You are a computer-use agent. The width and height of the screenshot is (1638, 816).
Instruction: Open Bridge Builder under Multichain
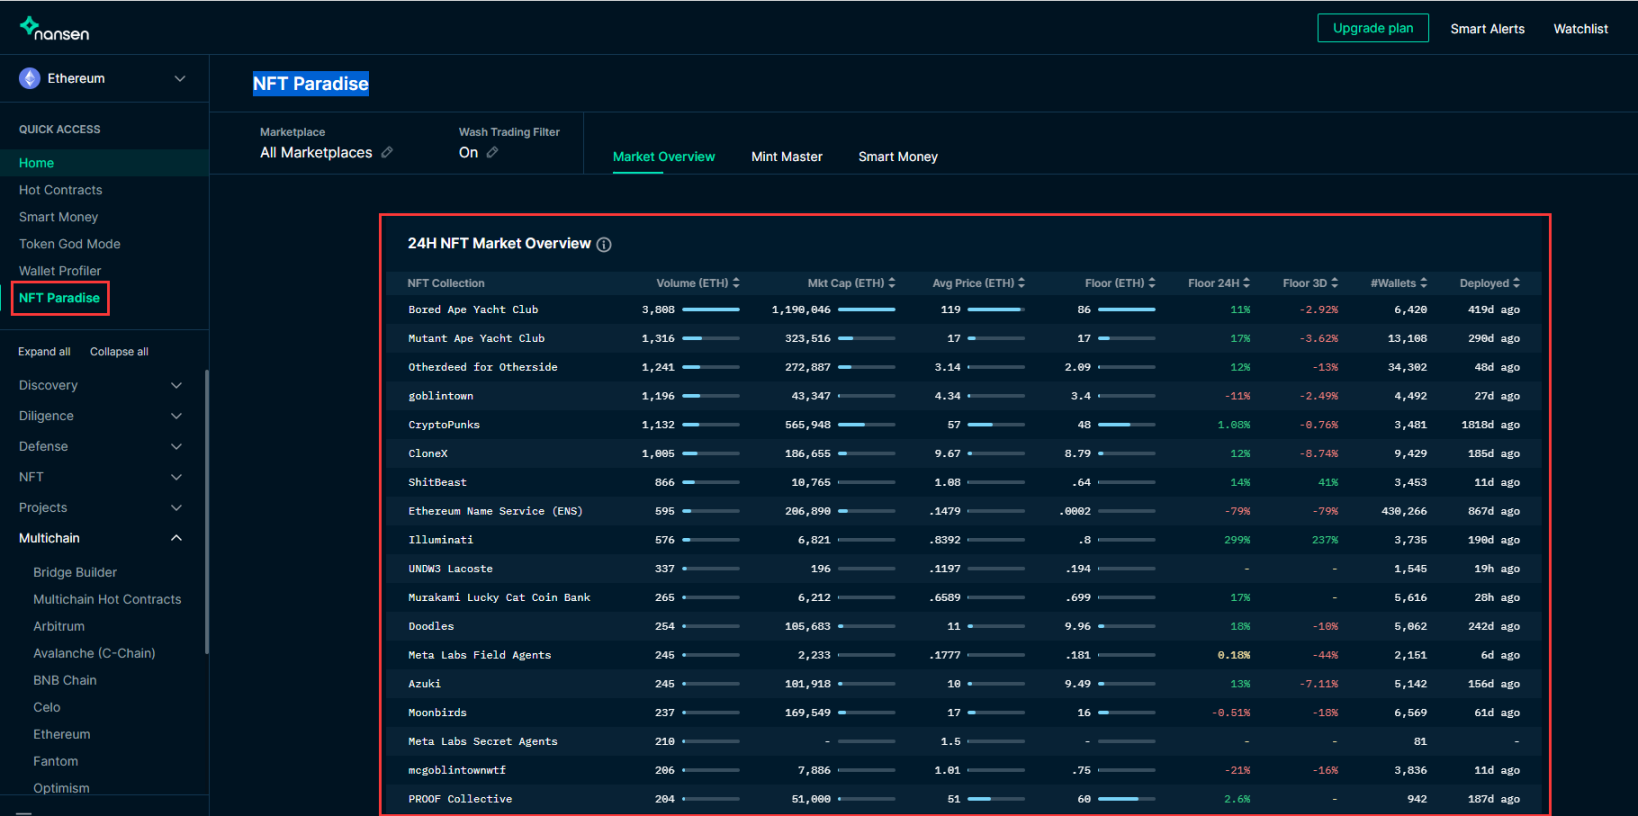75,572
